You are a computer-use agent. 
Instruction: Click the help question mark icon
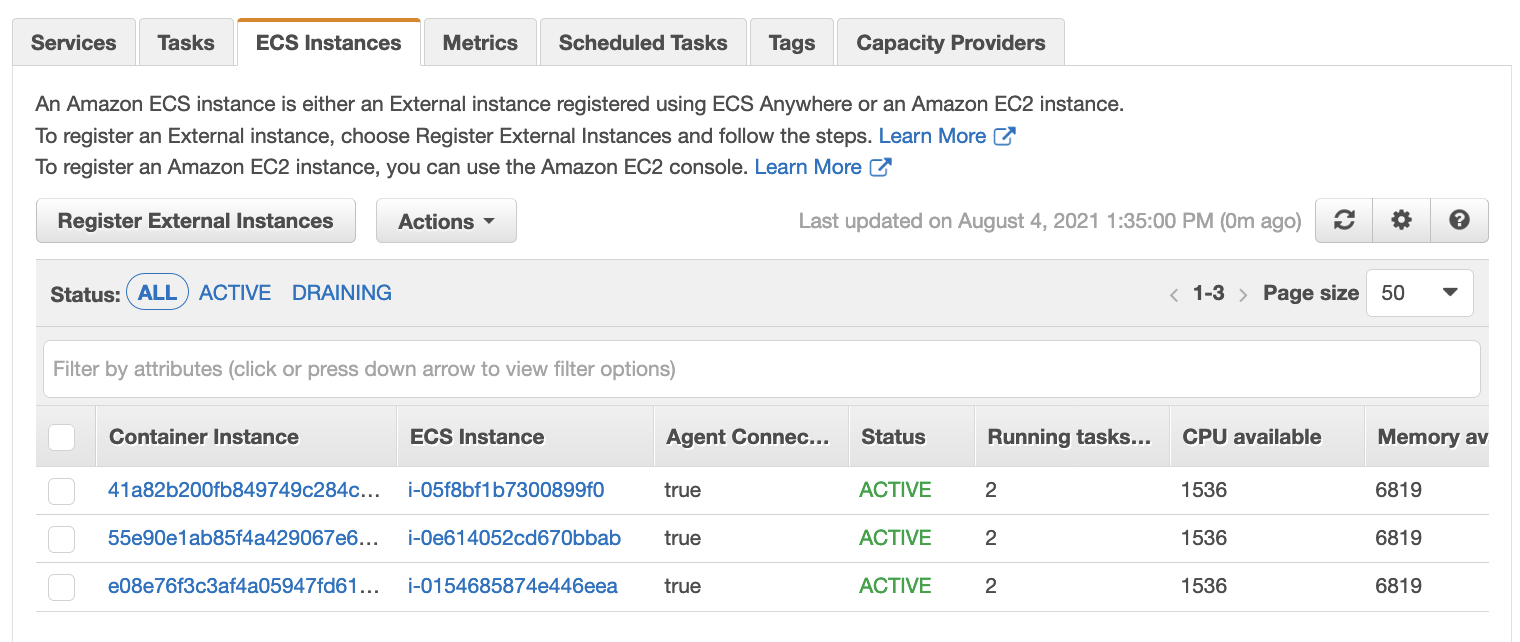tap(1459, 221)
